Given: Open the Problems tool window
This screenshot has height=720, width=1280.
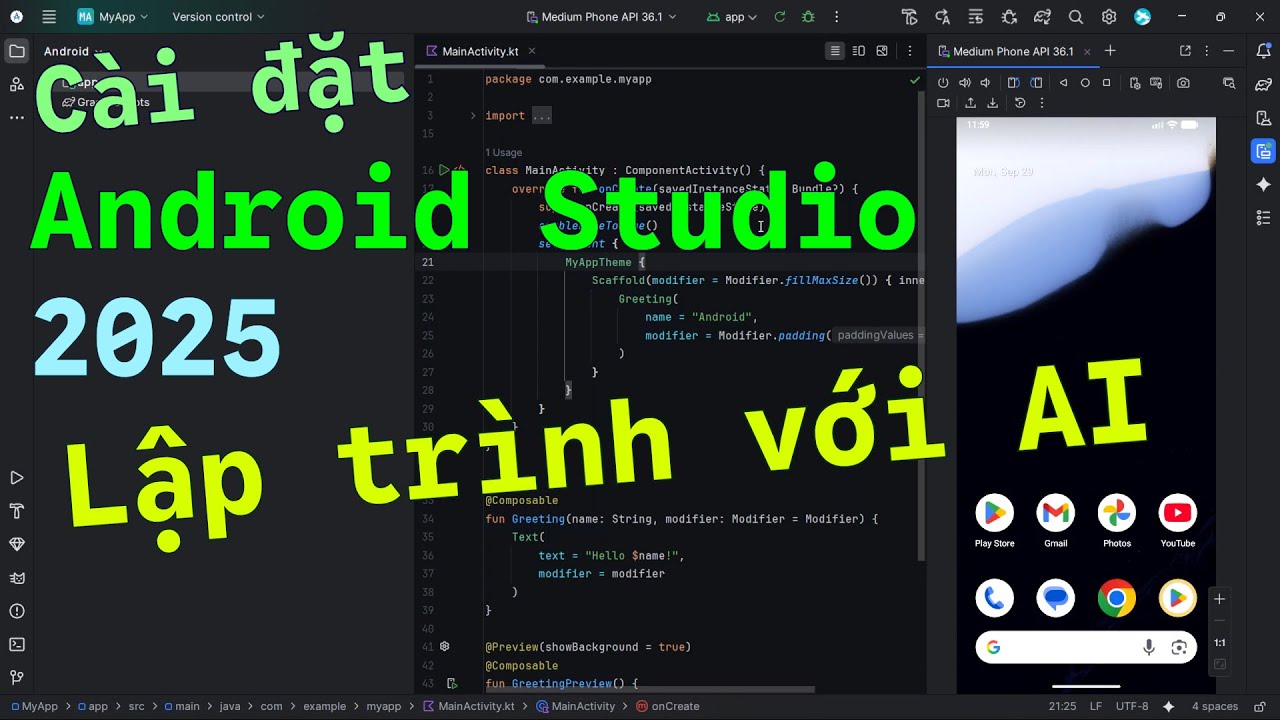Looking at the screenshot, I should (x=17, y=611).
